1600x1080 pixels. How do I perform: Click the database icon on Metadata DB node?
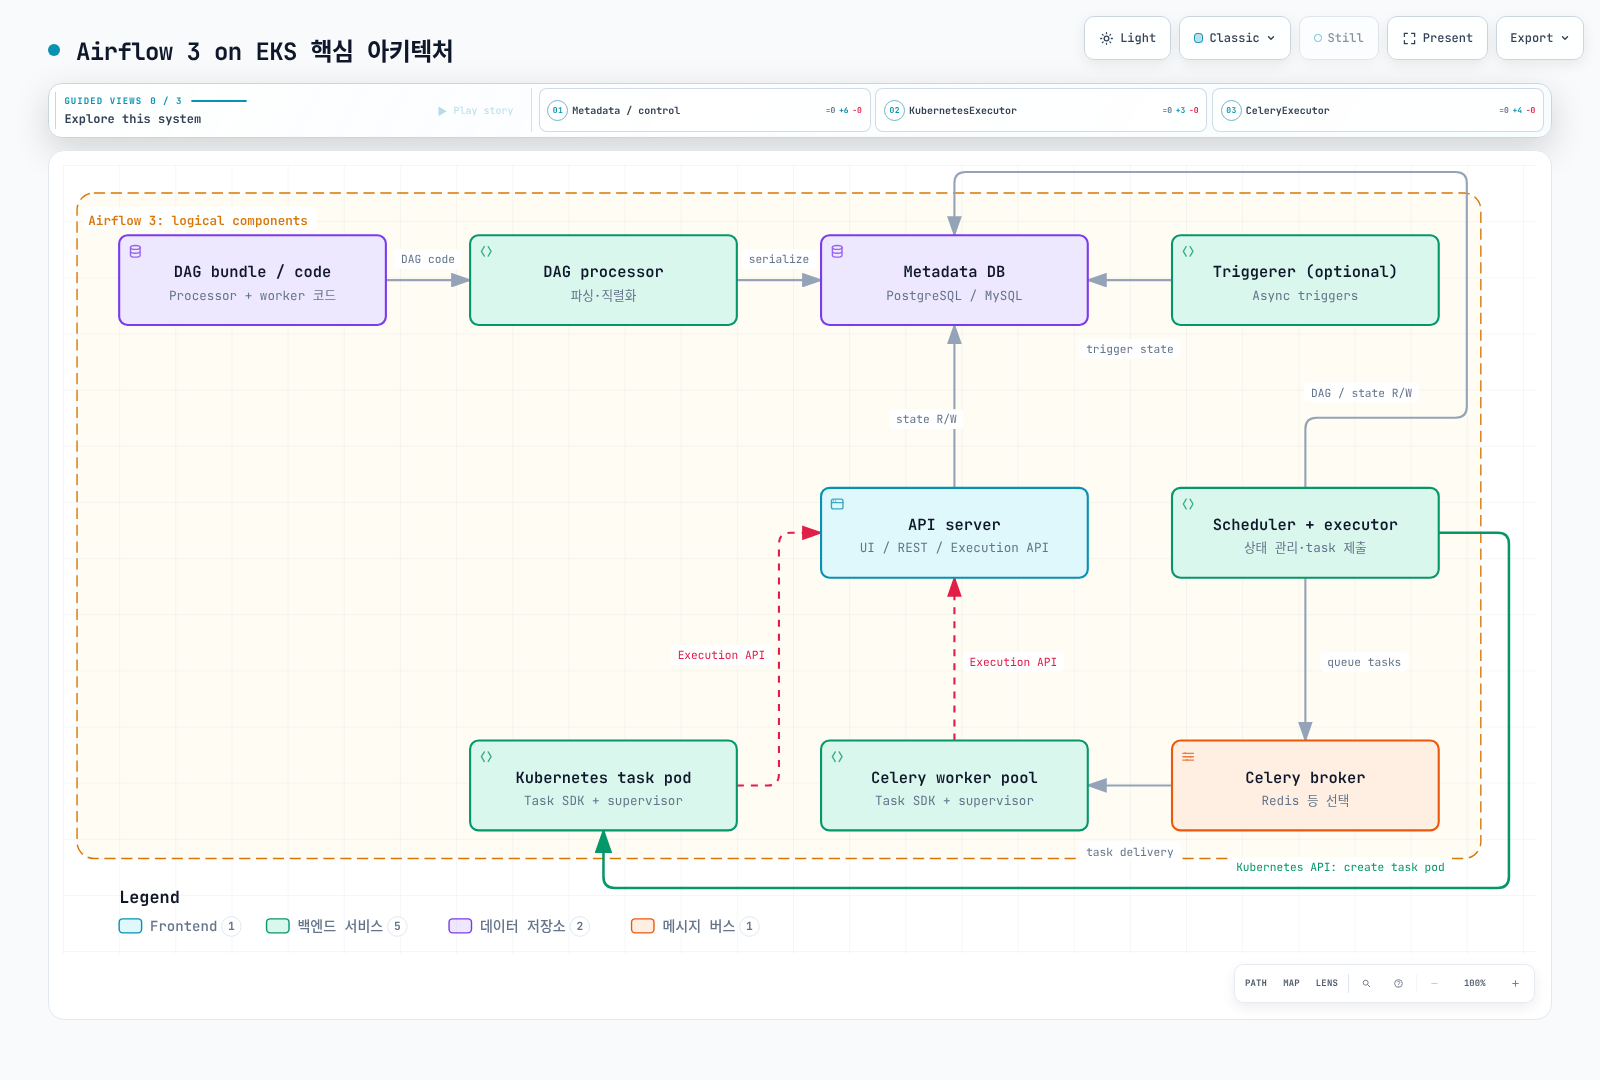click(837, 252)
